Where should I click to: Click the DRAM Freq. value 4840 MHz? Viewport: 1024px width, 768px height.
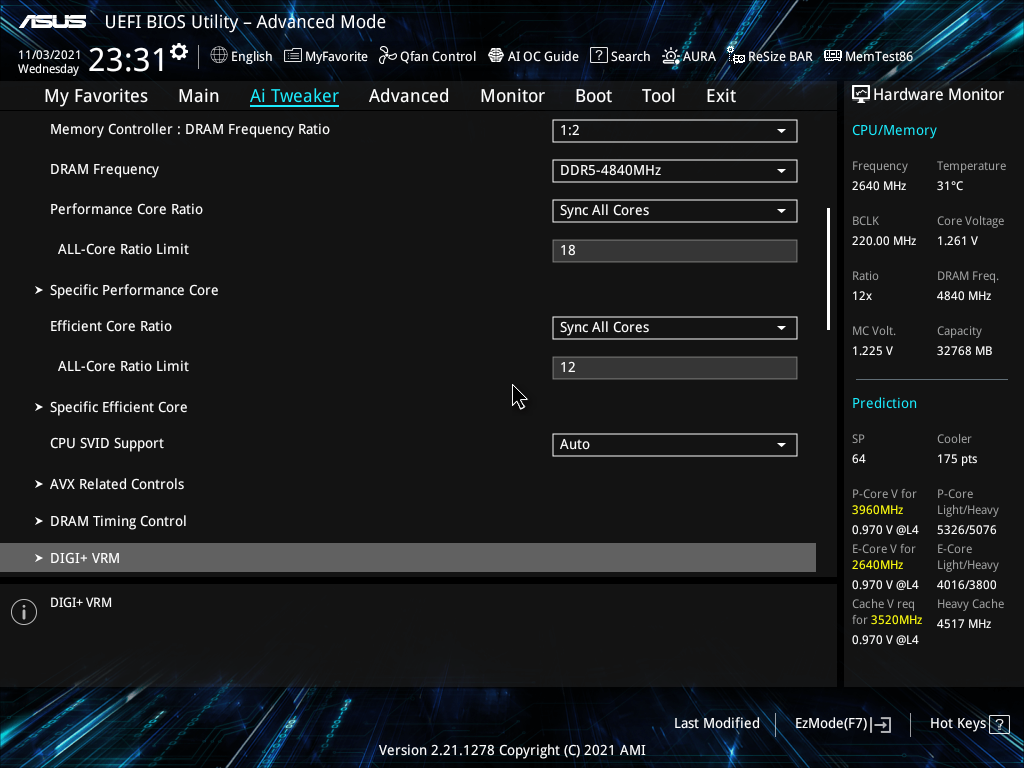tap(964, 296)
